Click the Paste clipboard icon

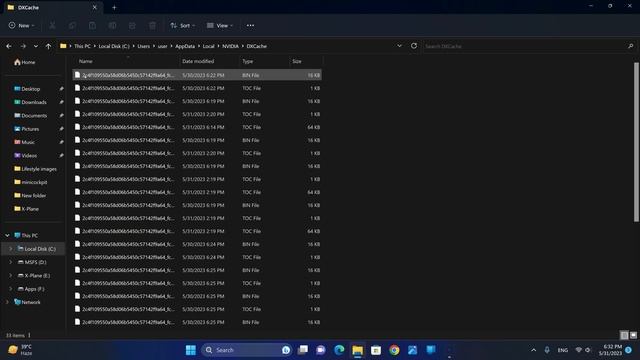click(92, 25)
